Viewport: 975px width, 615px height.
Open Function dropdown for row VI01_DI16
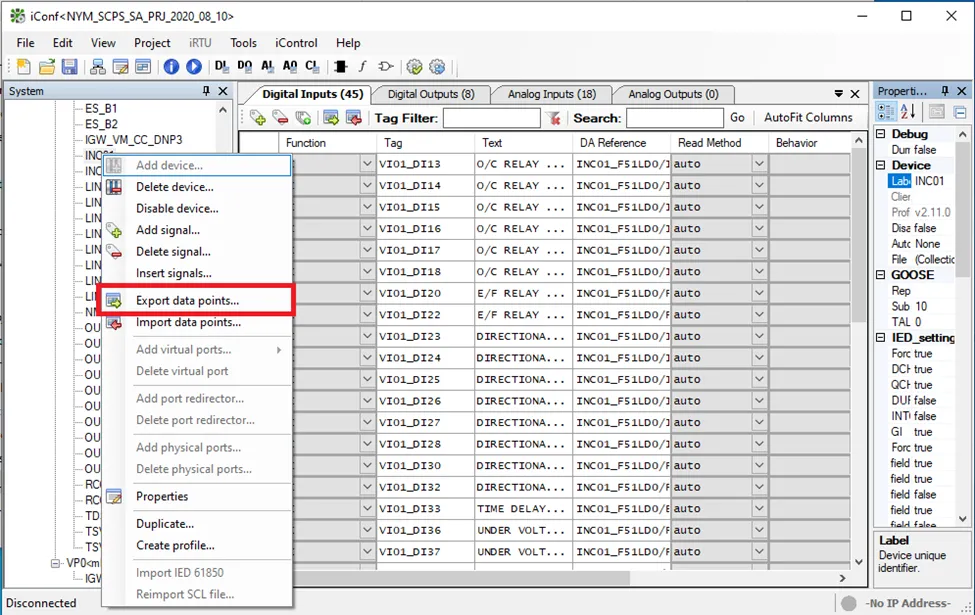tap(367, 228)
